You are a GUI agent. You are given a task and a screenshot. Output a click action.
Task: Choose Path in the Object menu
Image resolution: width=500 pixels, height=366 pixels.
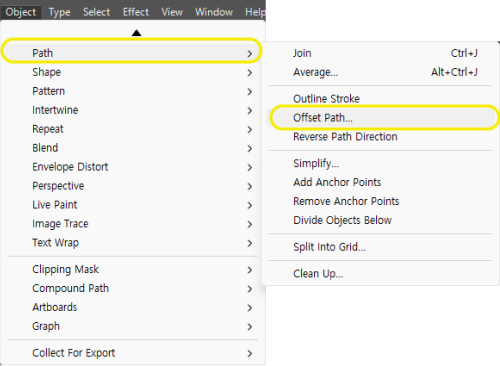[x=132, y=53]
